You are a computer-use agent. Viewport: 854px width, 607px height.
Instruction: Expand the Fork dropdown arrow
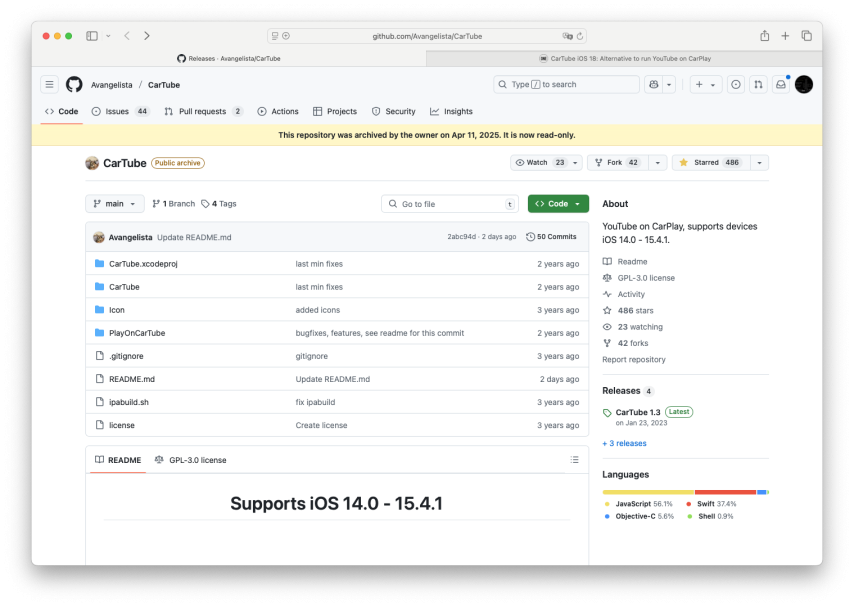click(657, 162)
